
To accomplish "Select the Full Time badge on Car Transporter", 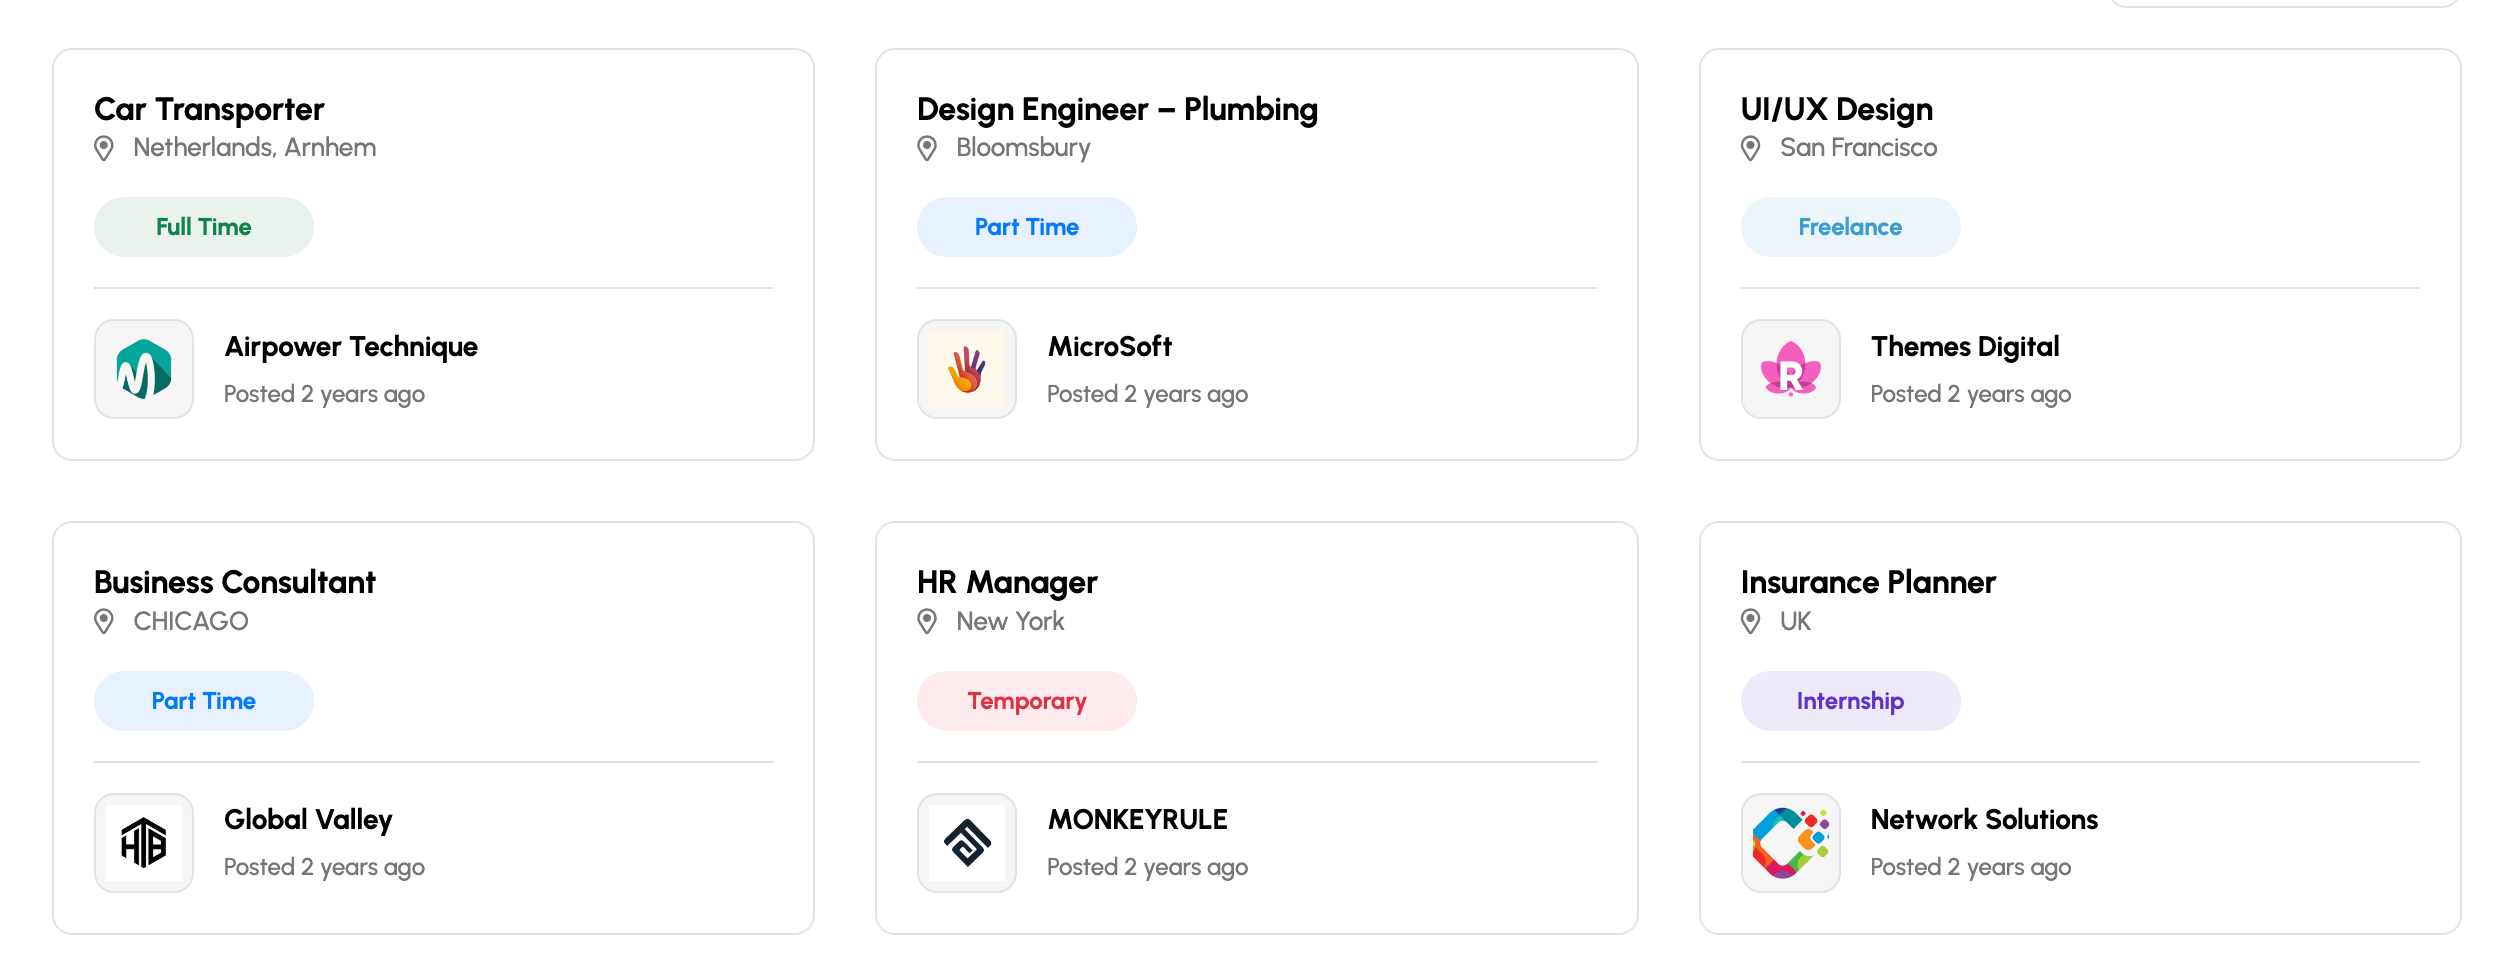I will click(x=203, y=226).
